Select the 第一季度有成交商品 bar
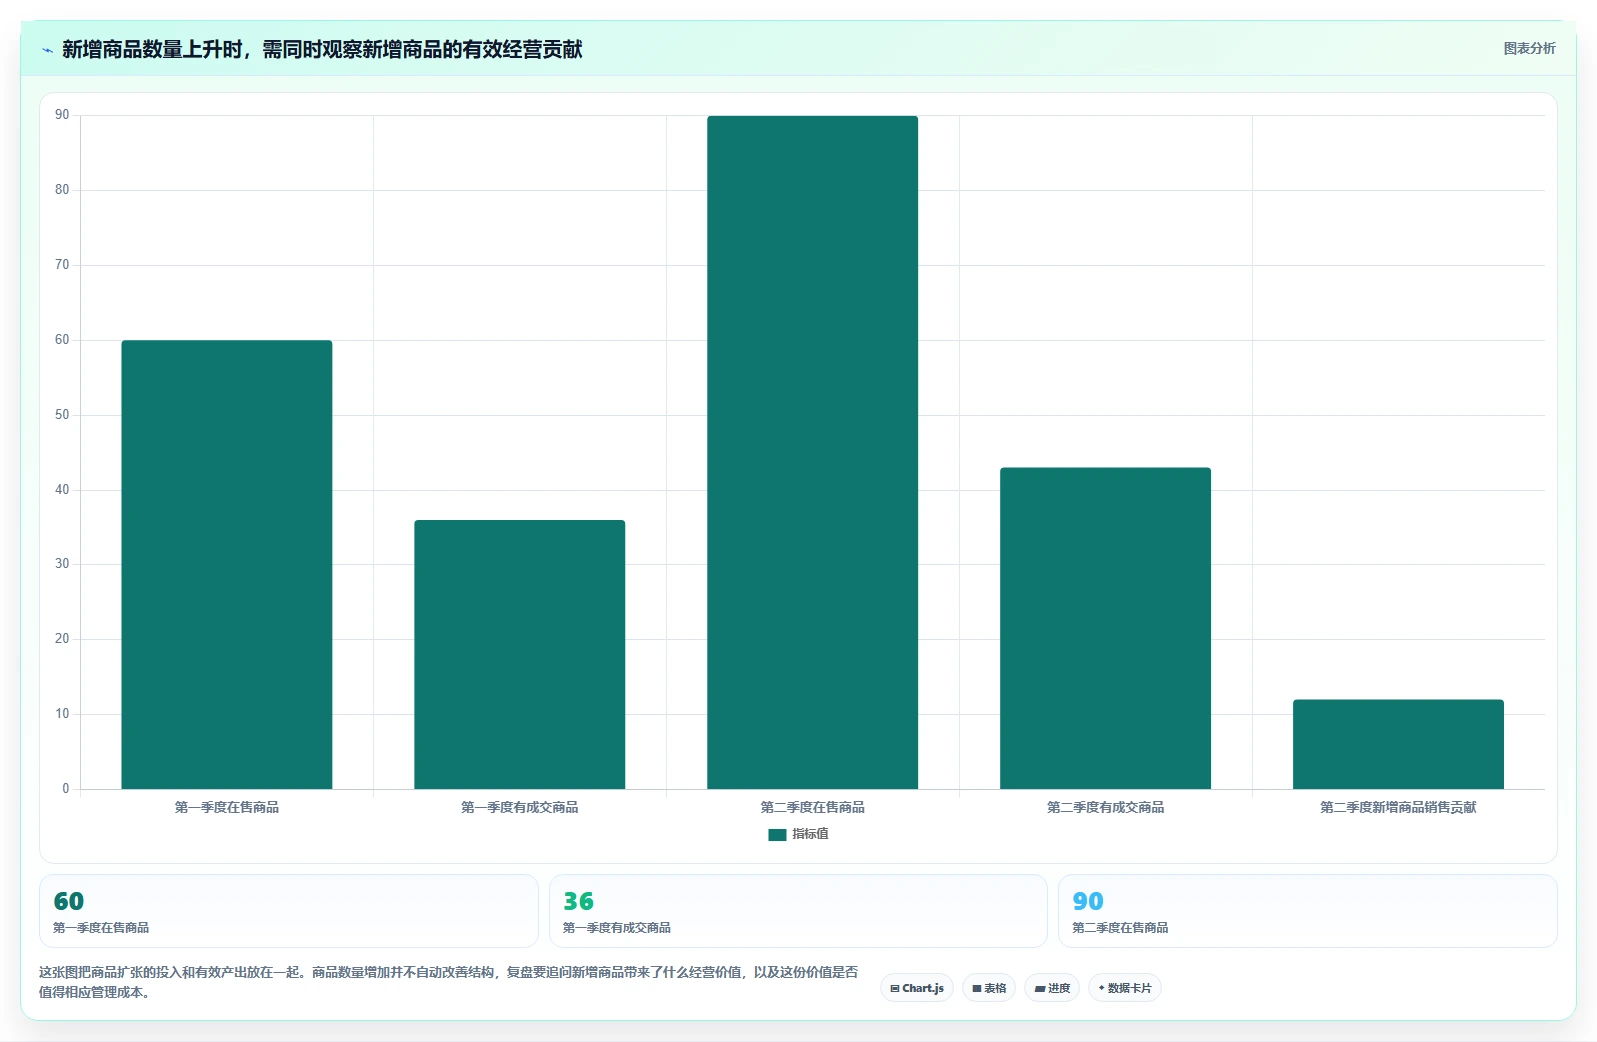Screen dimensions: 1597x1042 tap(520, 654)
